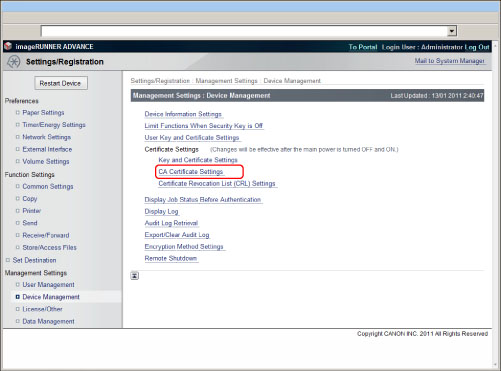Click the Settings/Registration gear icon
The width and height of the screenshot is (501, 371).
coord(14,62)
